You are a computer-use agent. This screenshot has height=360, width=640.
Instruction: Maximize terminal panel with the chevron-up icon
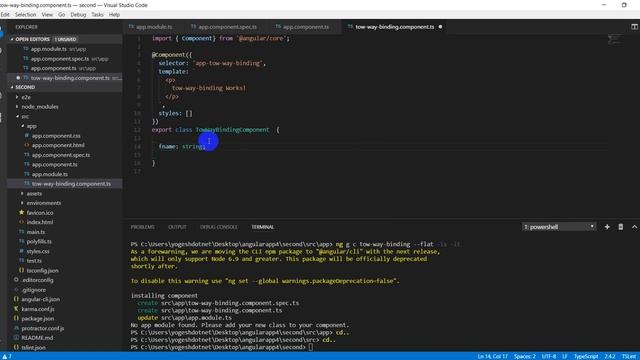pyautogui.click(x=634, y=227)
